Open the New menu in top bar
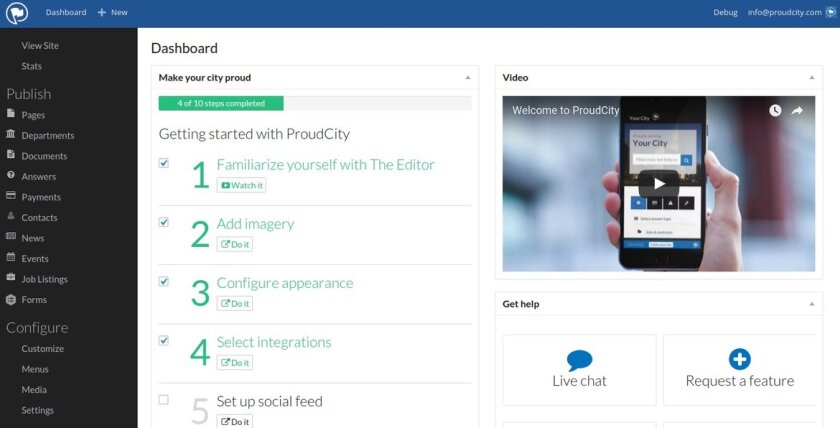 coord(112,12)
